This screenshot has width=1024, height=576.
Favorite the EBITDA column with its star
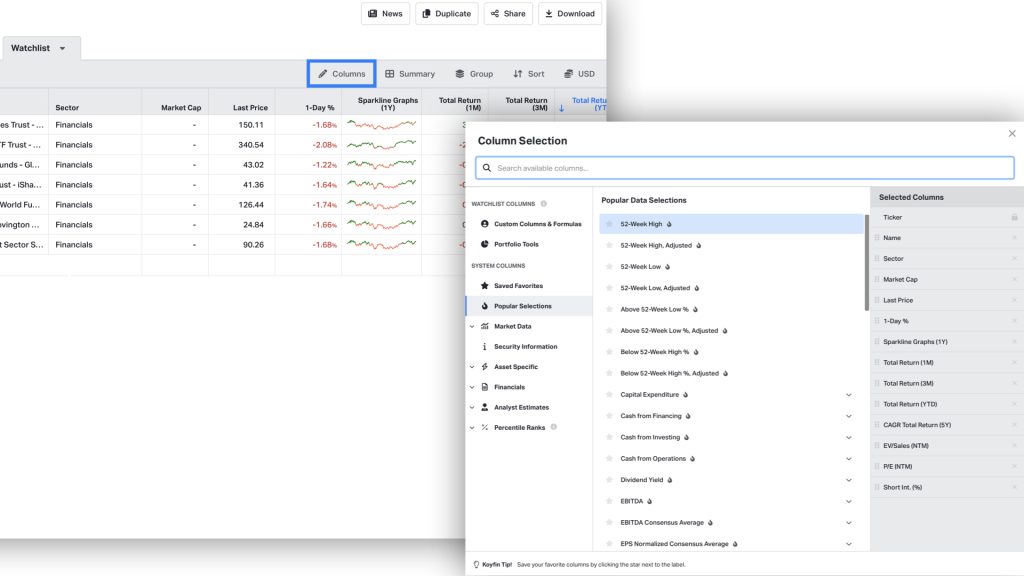point(610,501)
